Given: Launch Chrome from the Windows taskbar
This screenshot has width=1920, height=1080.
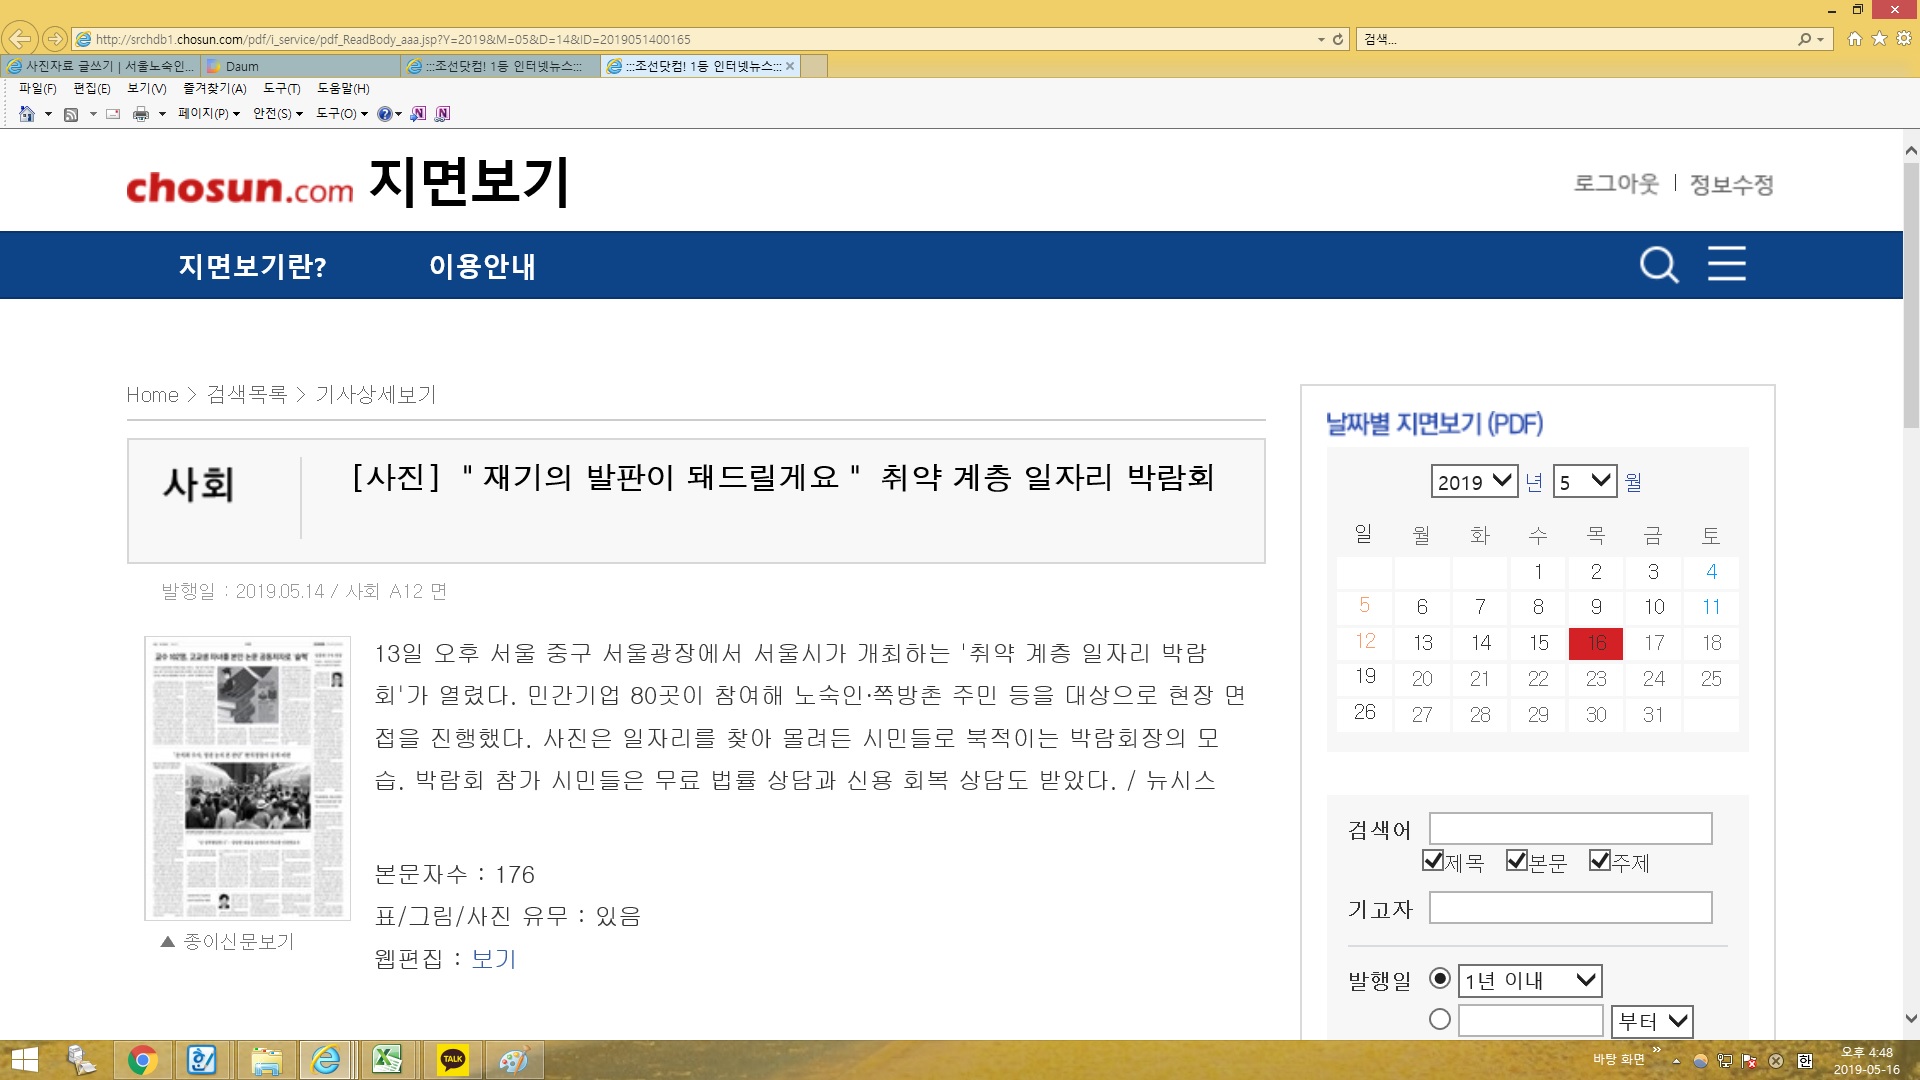Looking at the screenshot, I should pyautogui.click(x=143, y=1059).
